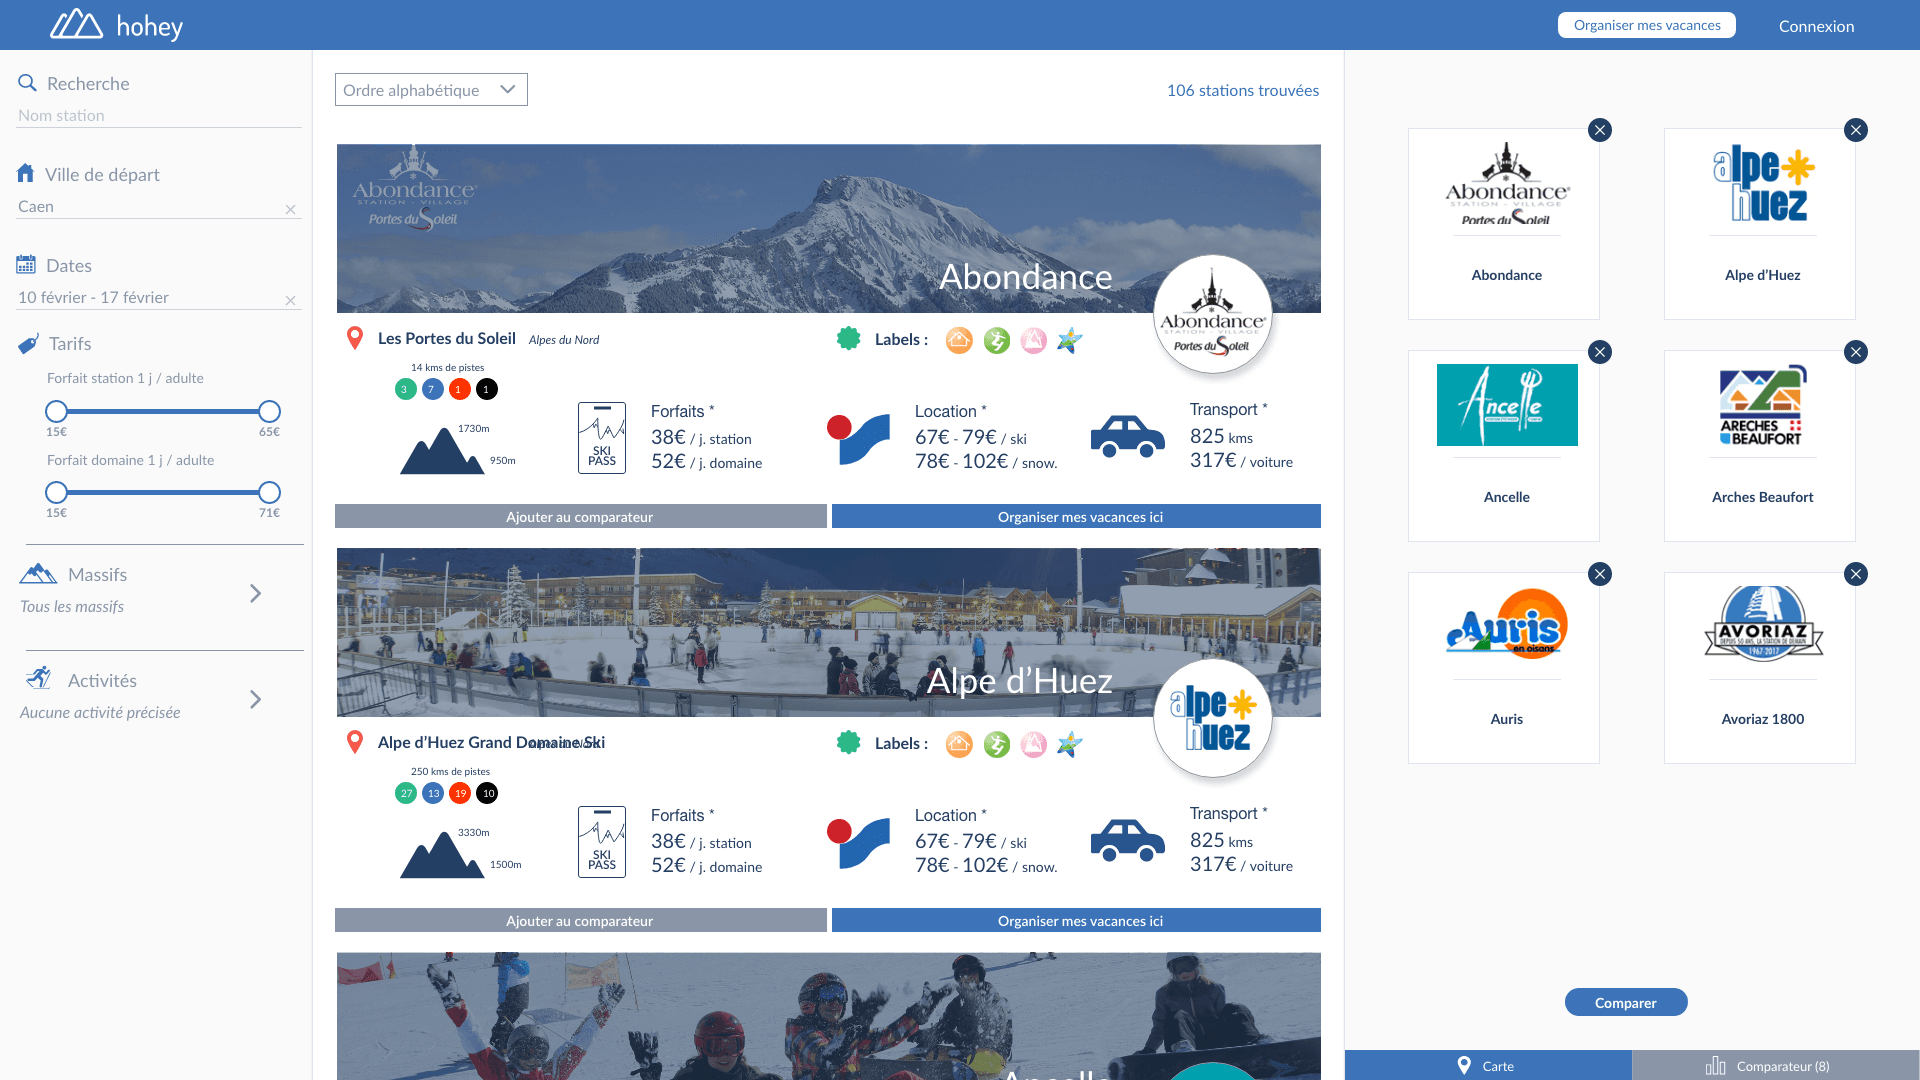This screenshot has height=1080, width=1920.
Task: Click Abondance round resort logo
Action: (1213, 314)
